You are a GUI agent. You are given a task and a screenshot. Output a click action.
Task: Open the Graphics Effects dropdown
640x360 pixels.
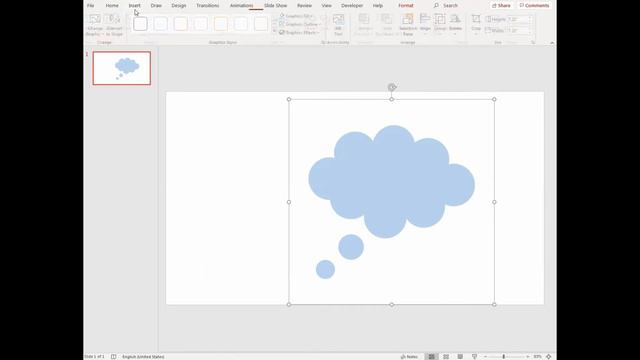[x=299, y=32]
